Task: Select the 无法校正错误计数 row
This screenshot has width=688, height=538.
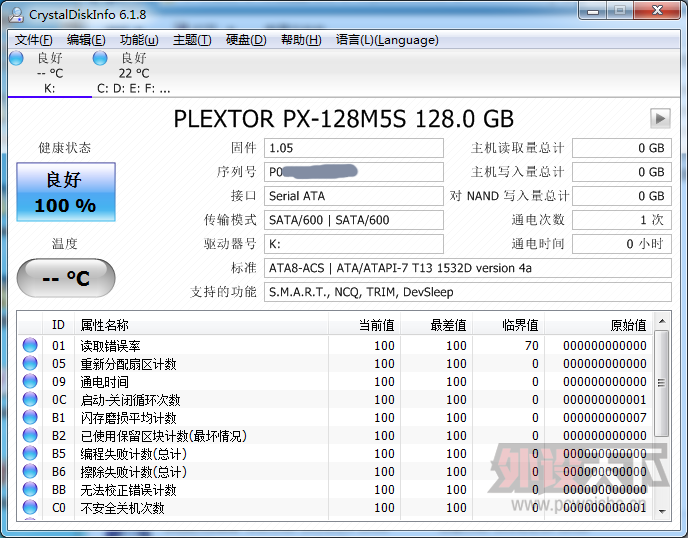Action: [335, 489]
